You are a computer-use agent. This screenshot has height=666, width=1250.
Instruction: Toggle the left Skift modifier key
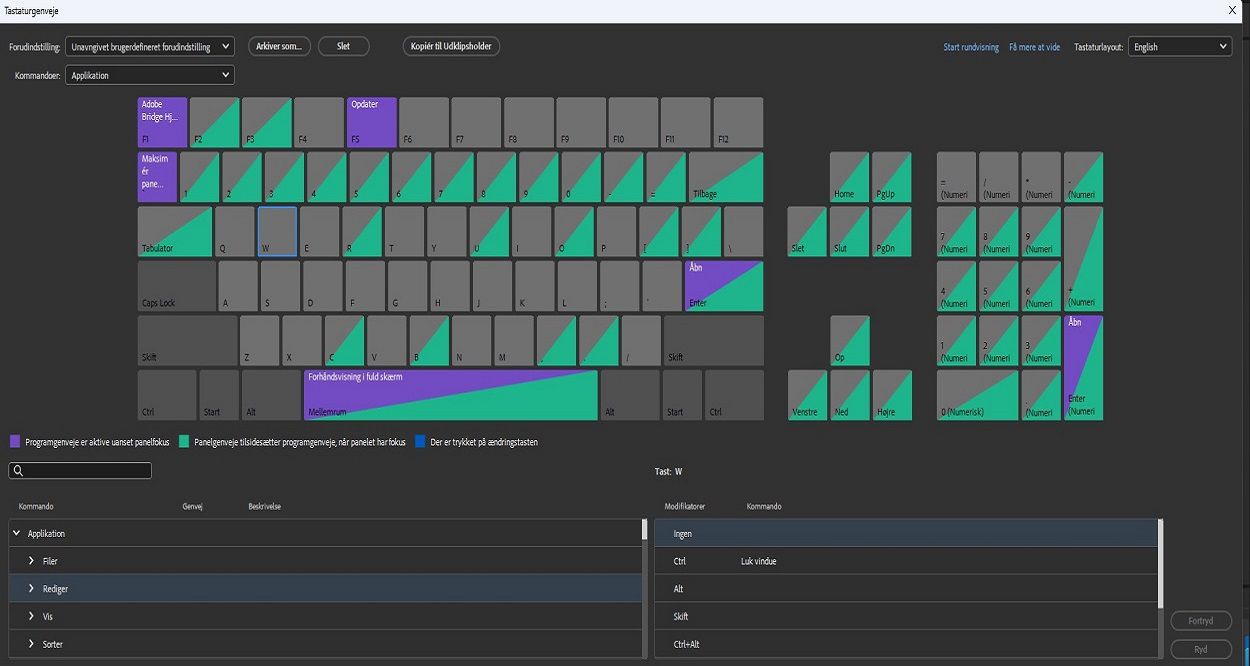click(187, 341)
